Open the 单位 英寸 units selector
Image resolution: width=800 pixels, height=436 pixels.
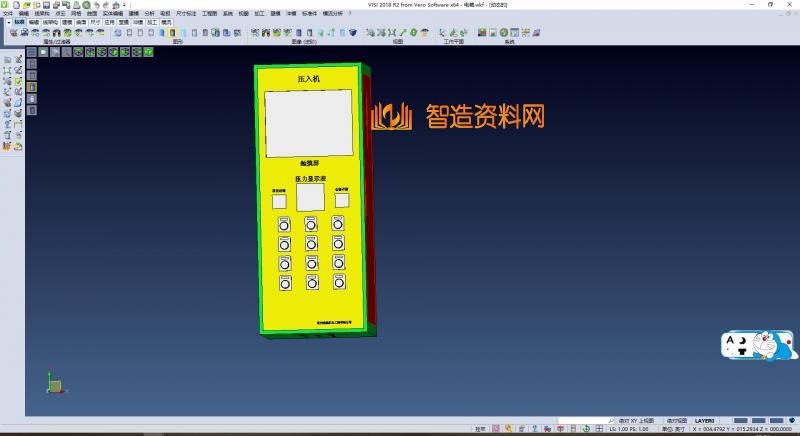673,429
